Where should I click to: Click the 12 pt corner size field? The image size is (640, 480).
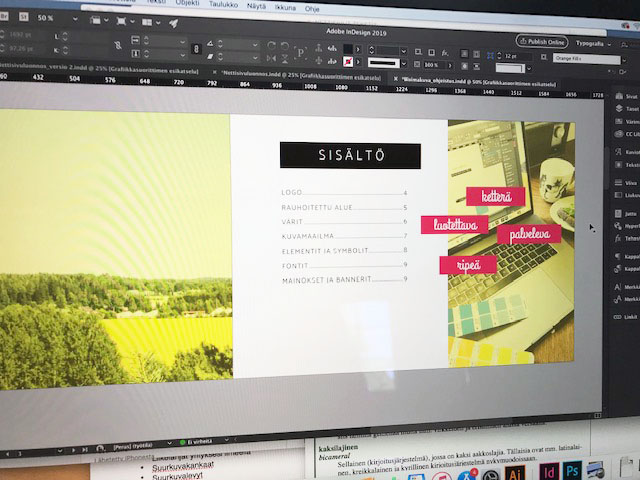pos(518,56)
